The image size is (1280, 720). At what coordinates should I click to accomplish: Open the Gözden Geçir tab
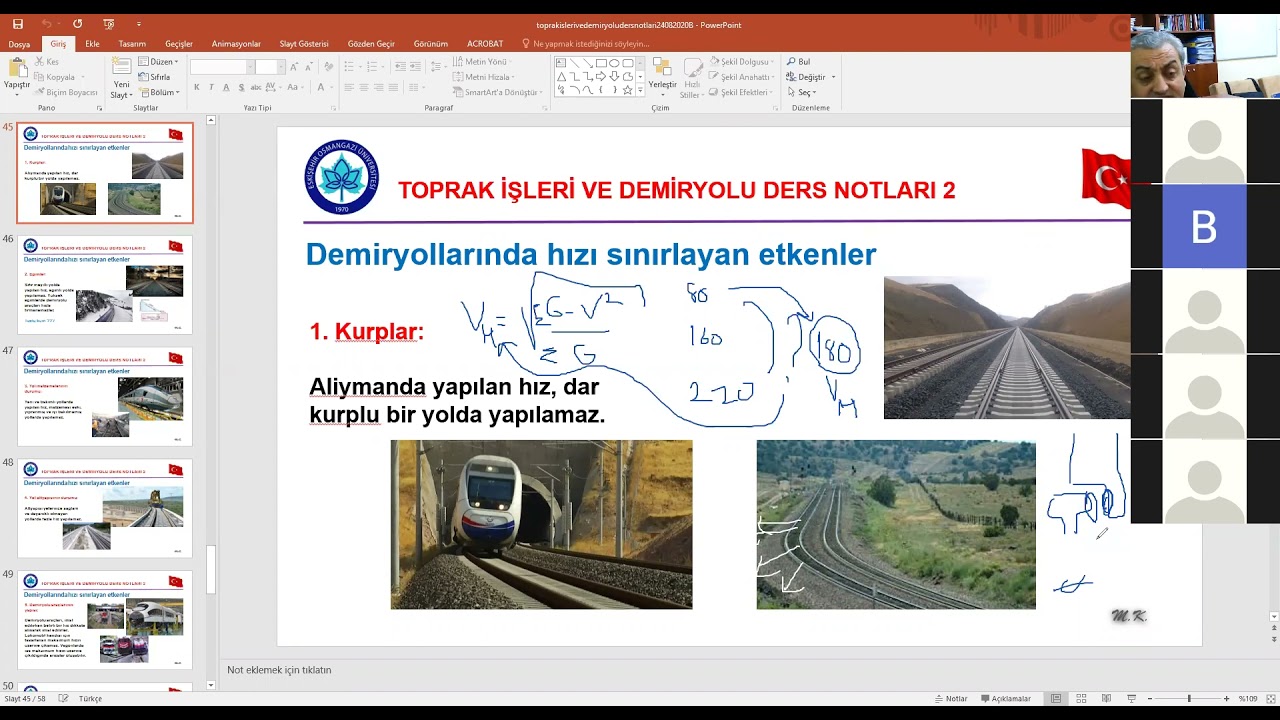(x=371, y=44)
